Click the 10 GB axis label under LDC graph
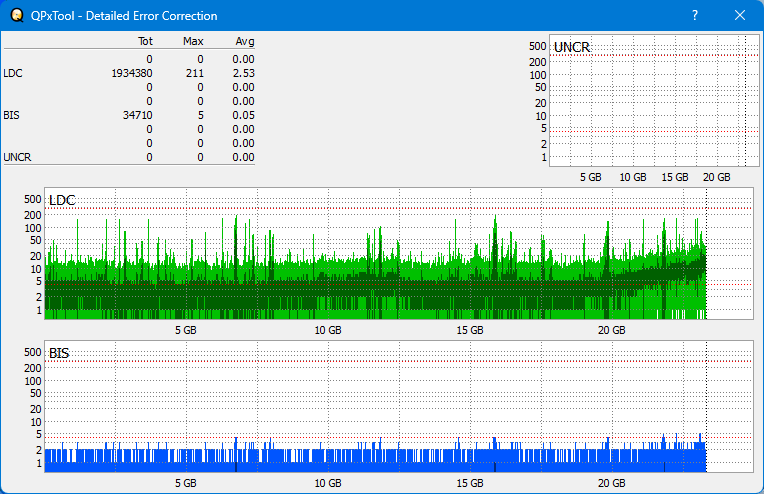 pos(328,330)
